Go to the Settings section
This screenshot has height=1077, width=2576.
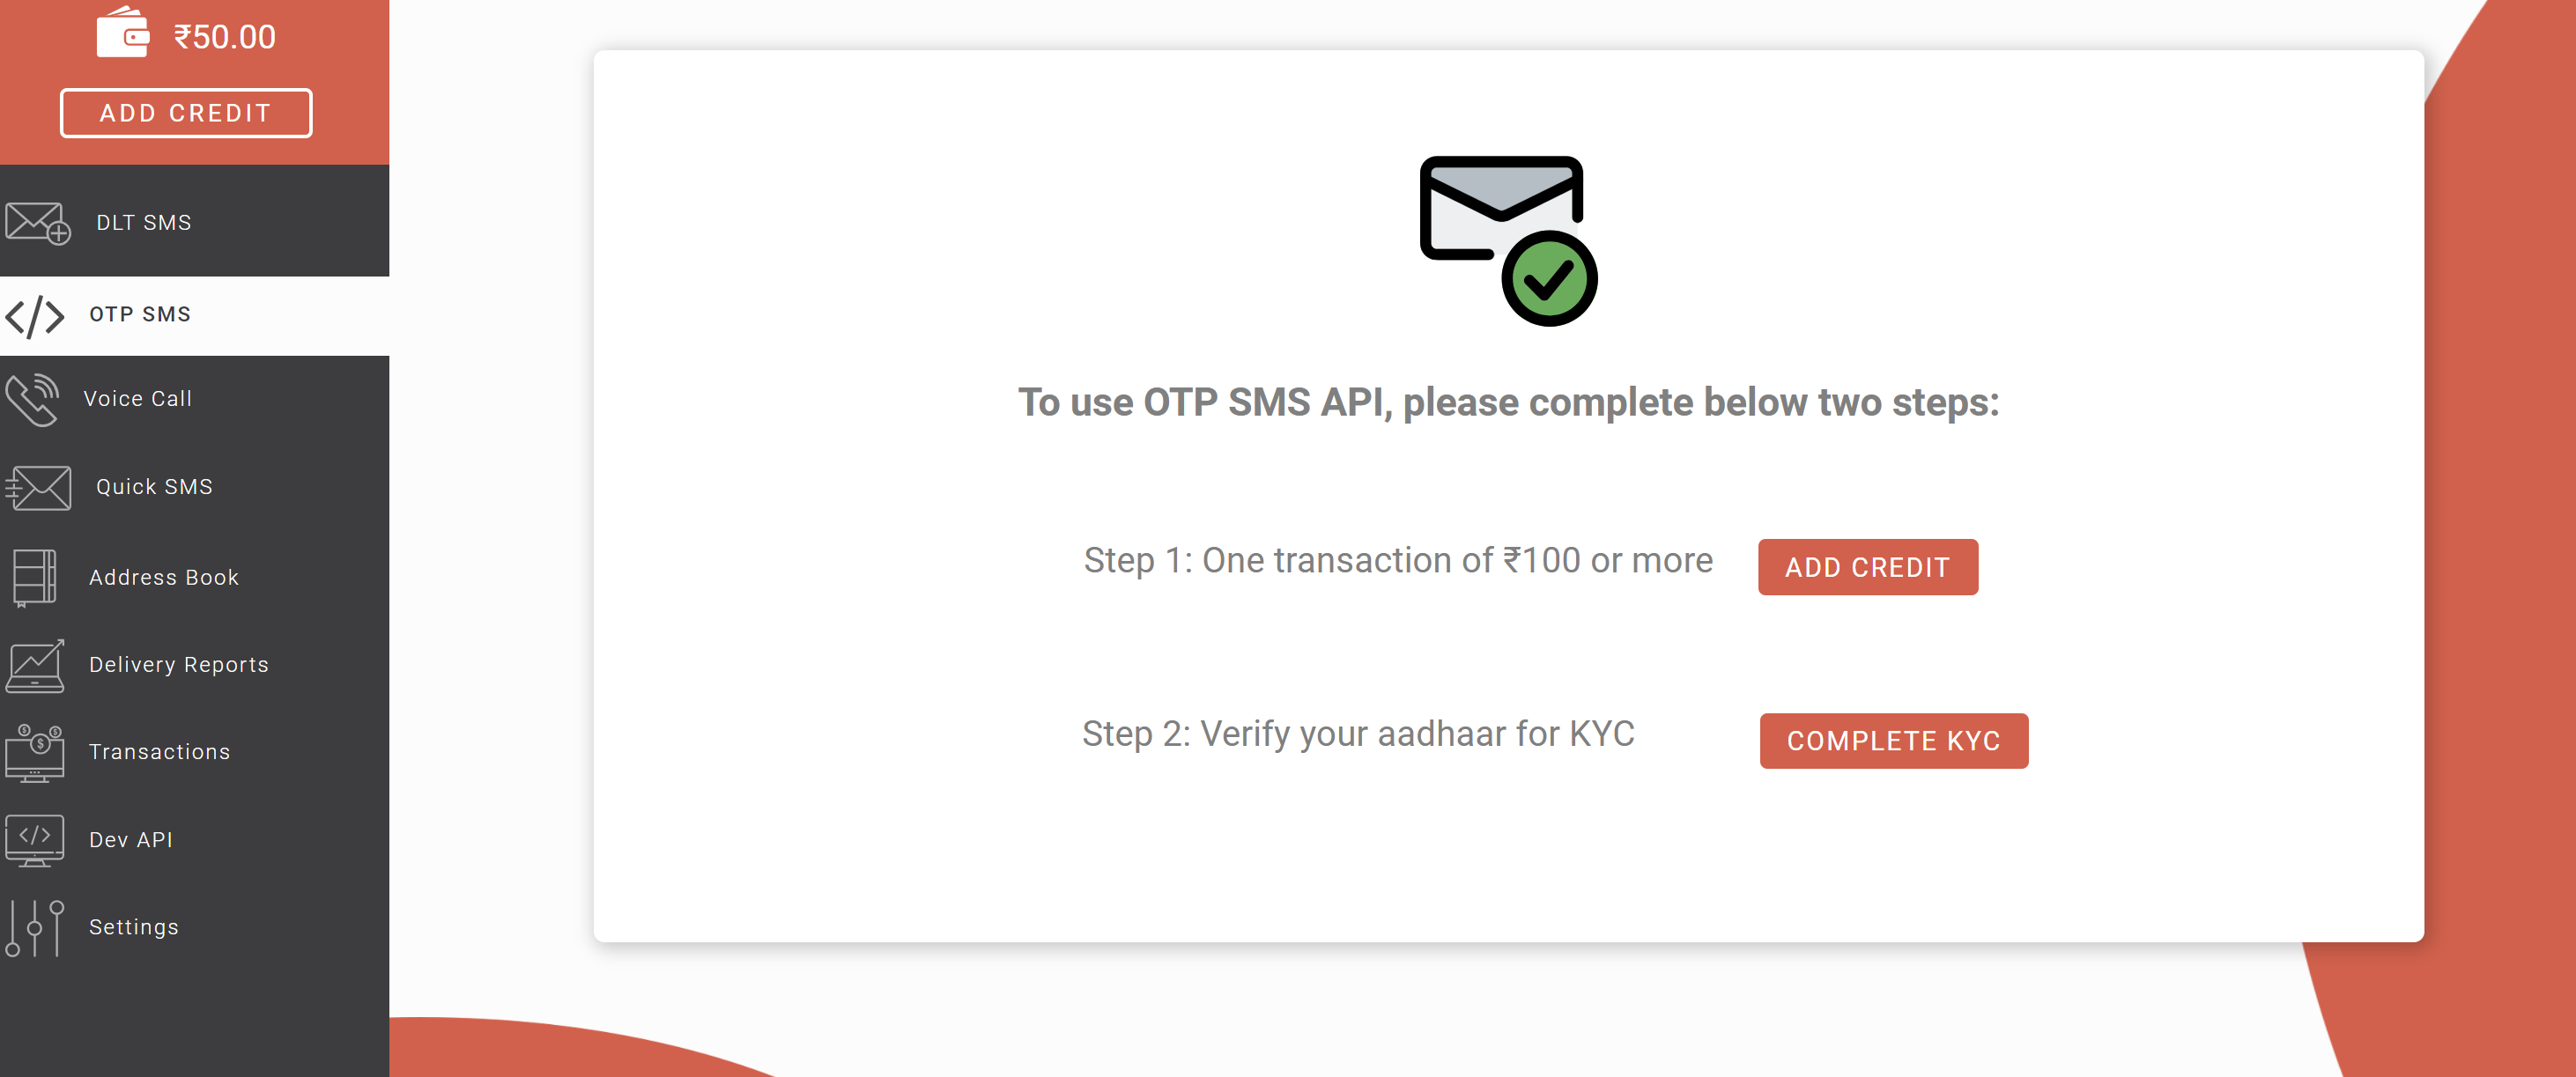coord(133,927)
